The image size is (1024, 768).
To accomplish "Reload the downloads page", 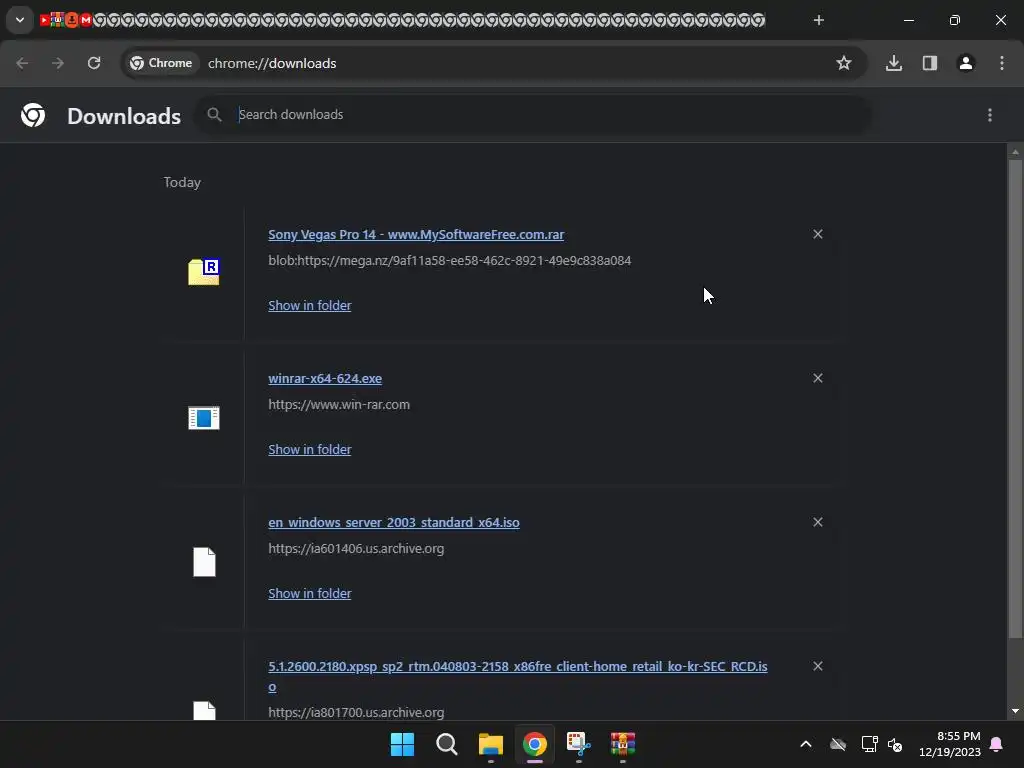I will click(x=94, y=63).
